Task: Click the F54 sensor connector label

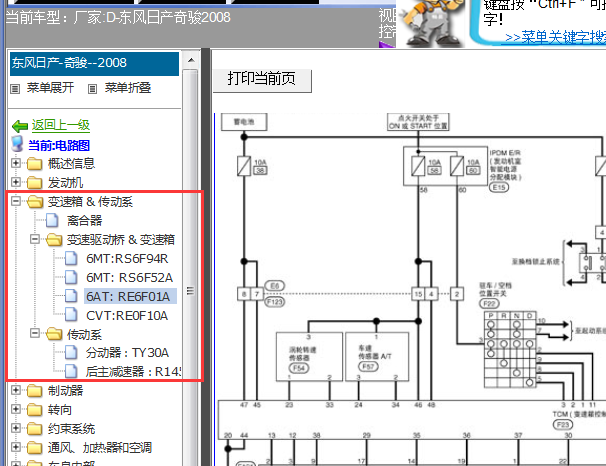Action: 299,368
